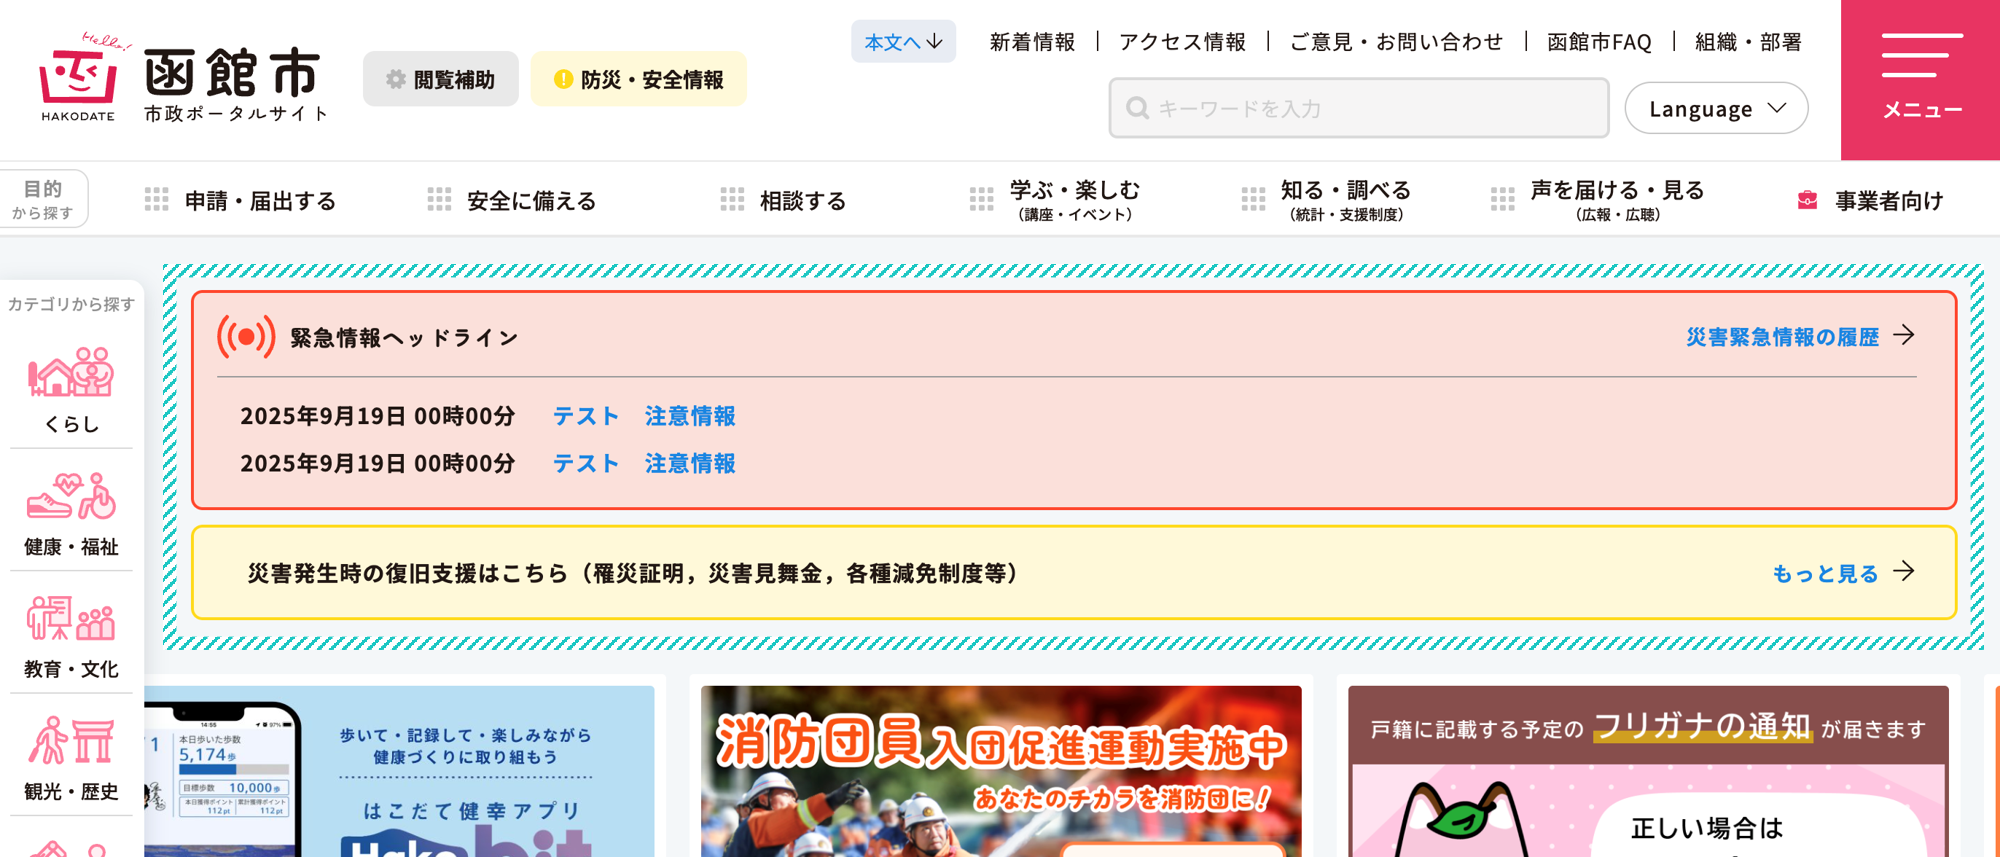Screen dimensions: 2000x857
Task: Open 災害緊急情報の履歴 link
Action: point(1782,337)
